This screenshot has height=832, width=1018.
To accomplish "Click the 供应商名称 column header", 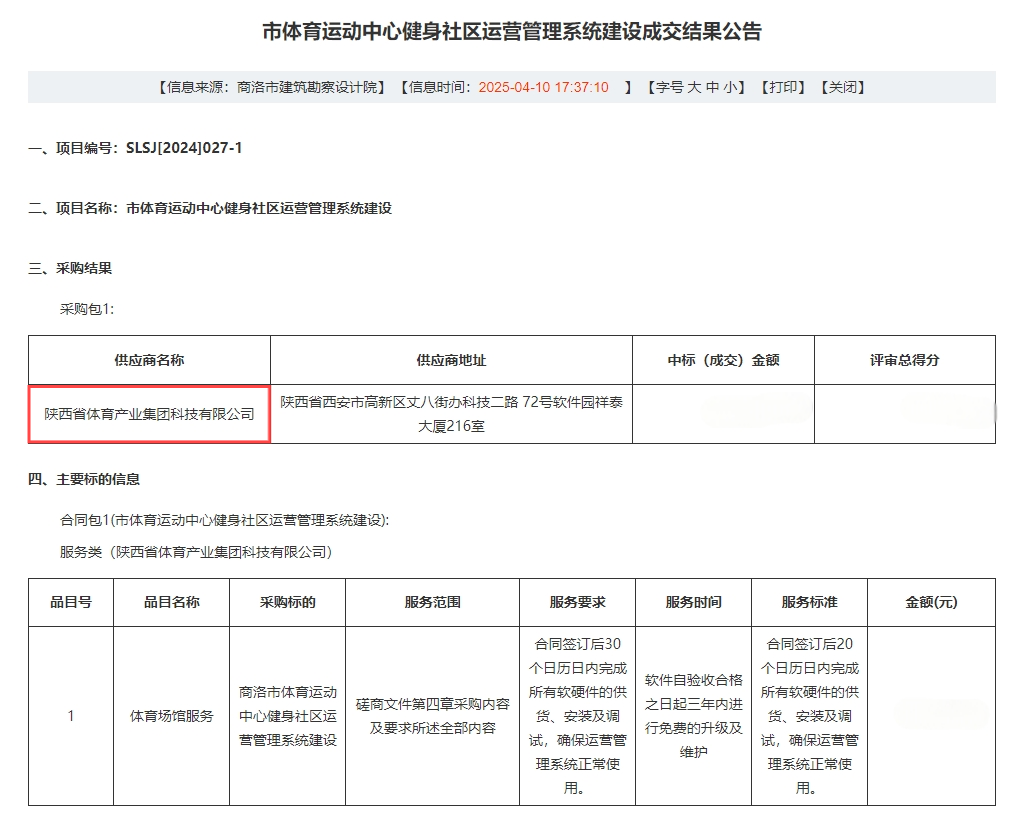I will (149, 360).
